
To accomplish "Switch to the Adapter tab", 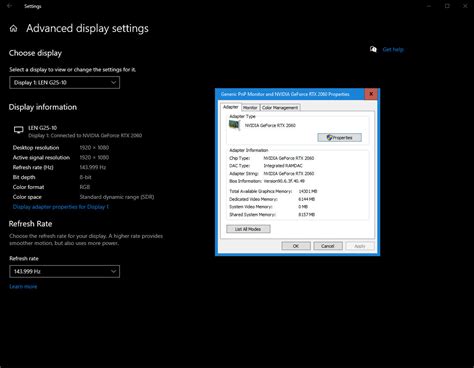I will (231, 107).
